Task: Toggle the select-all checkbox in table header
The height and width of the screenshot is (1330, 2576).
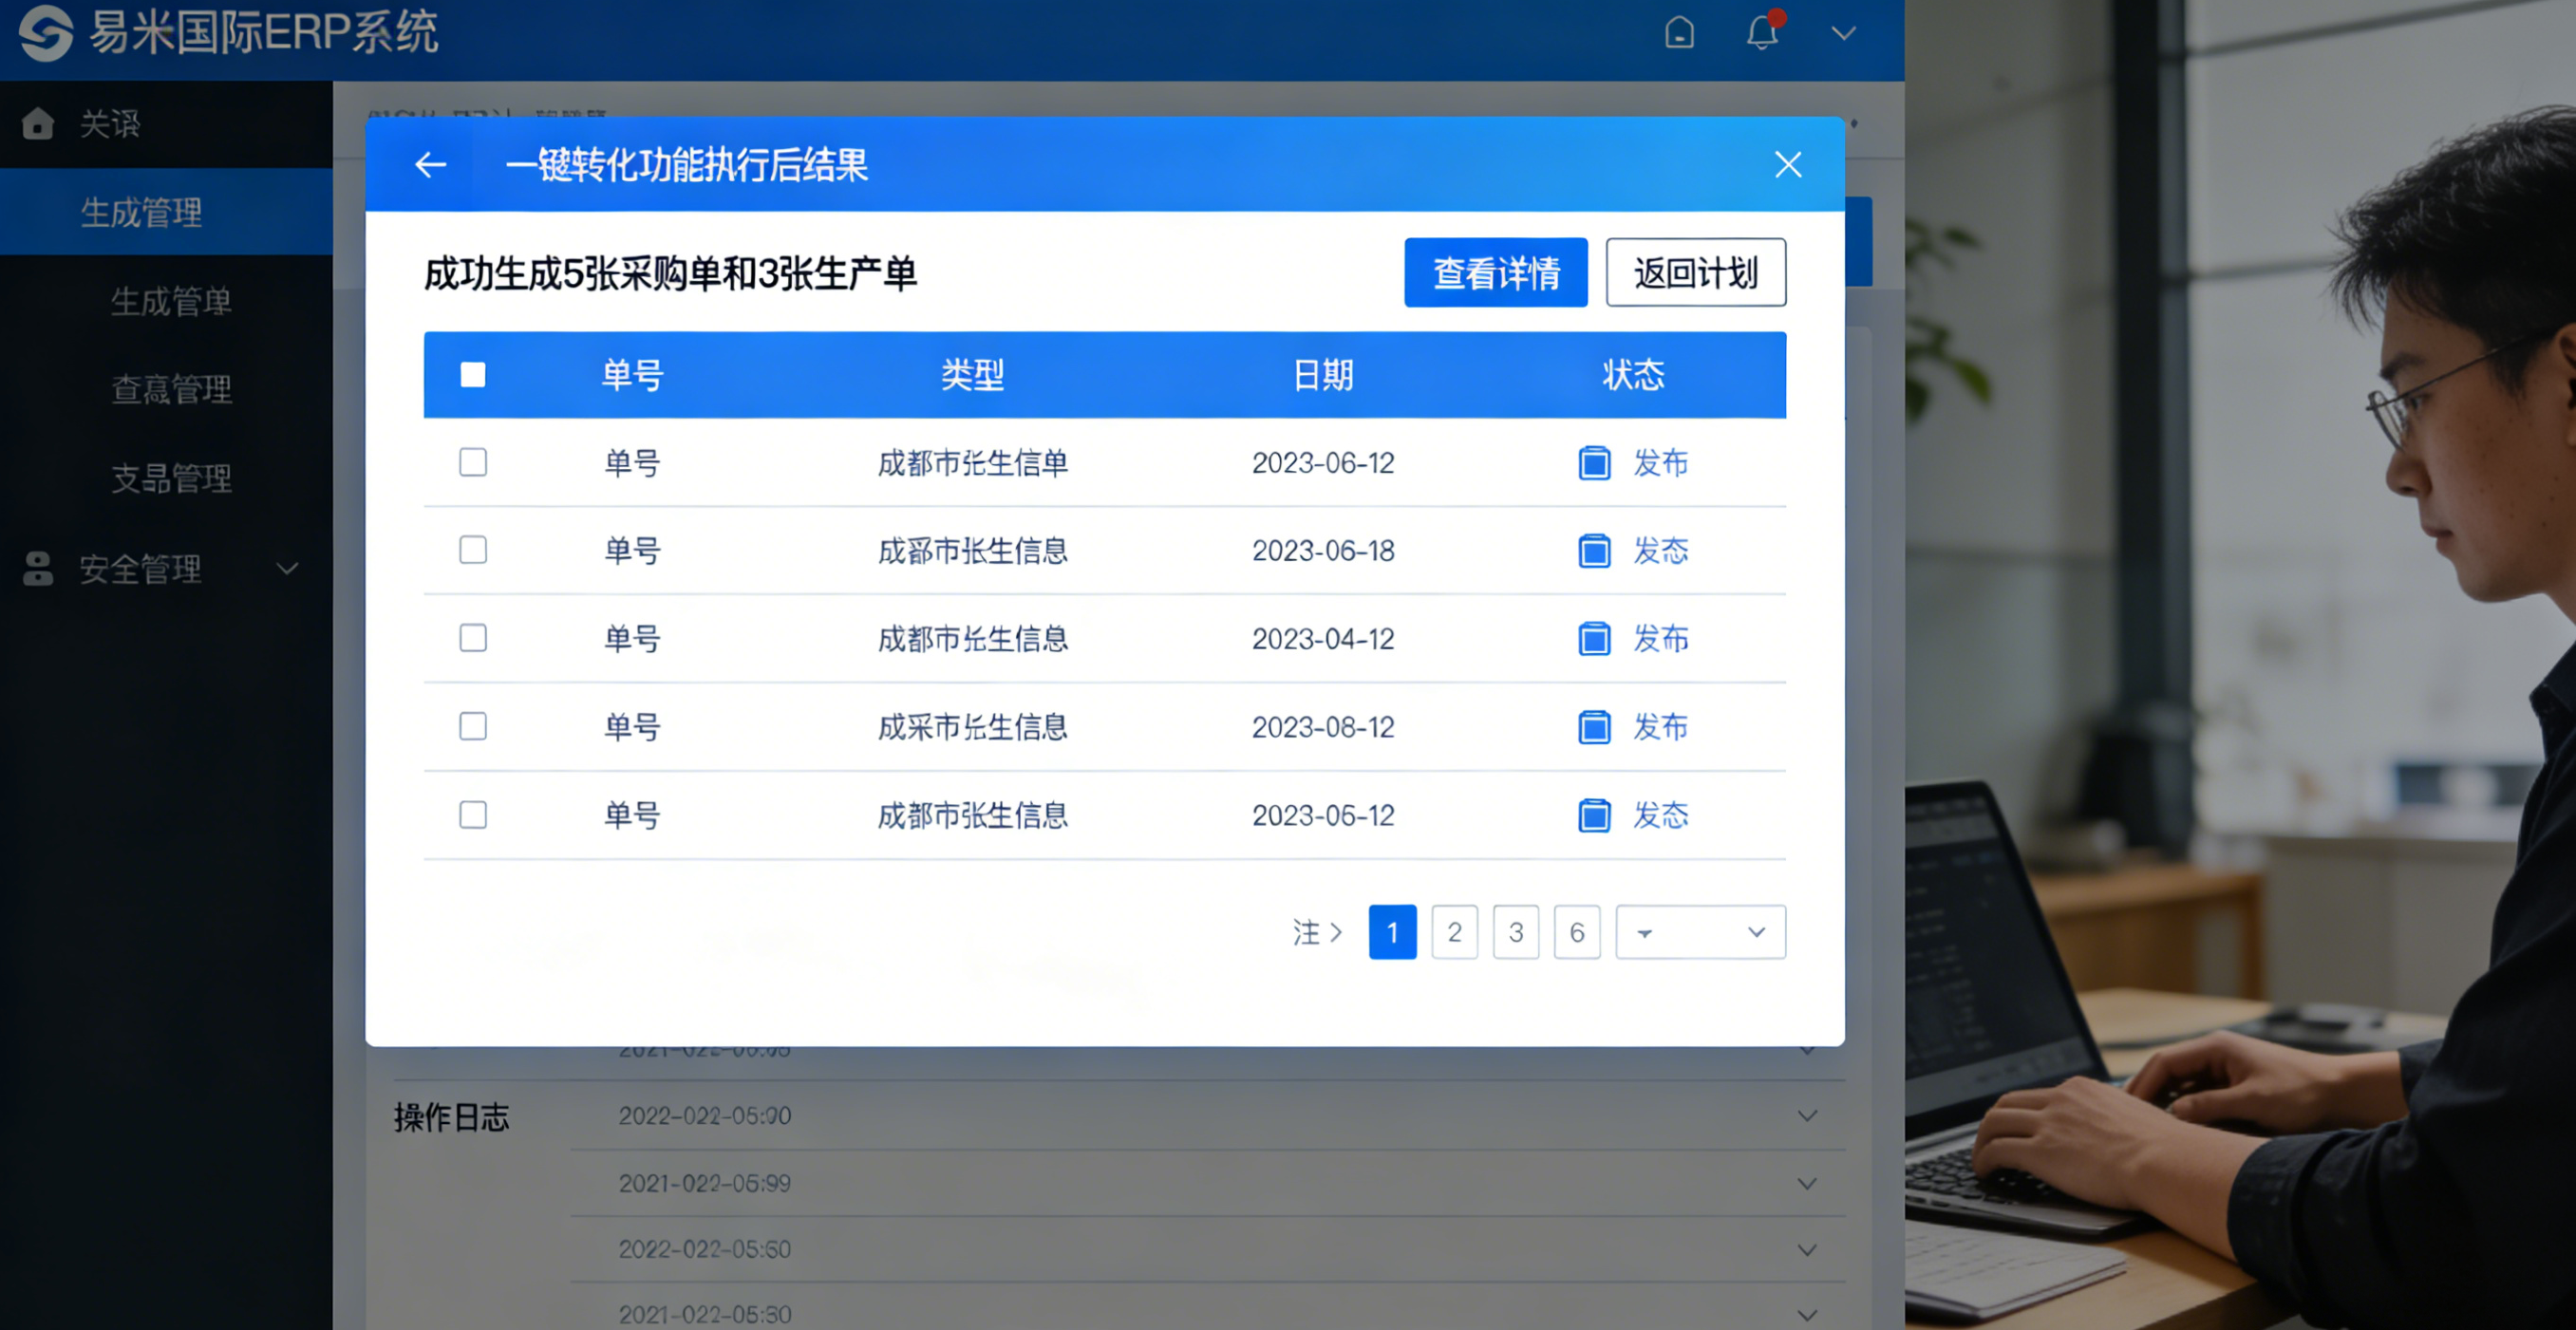Action: (x=473, y=375)
